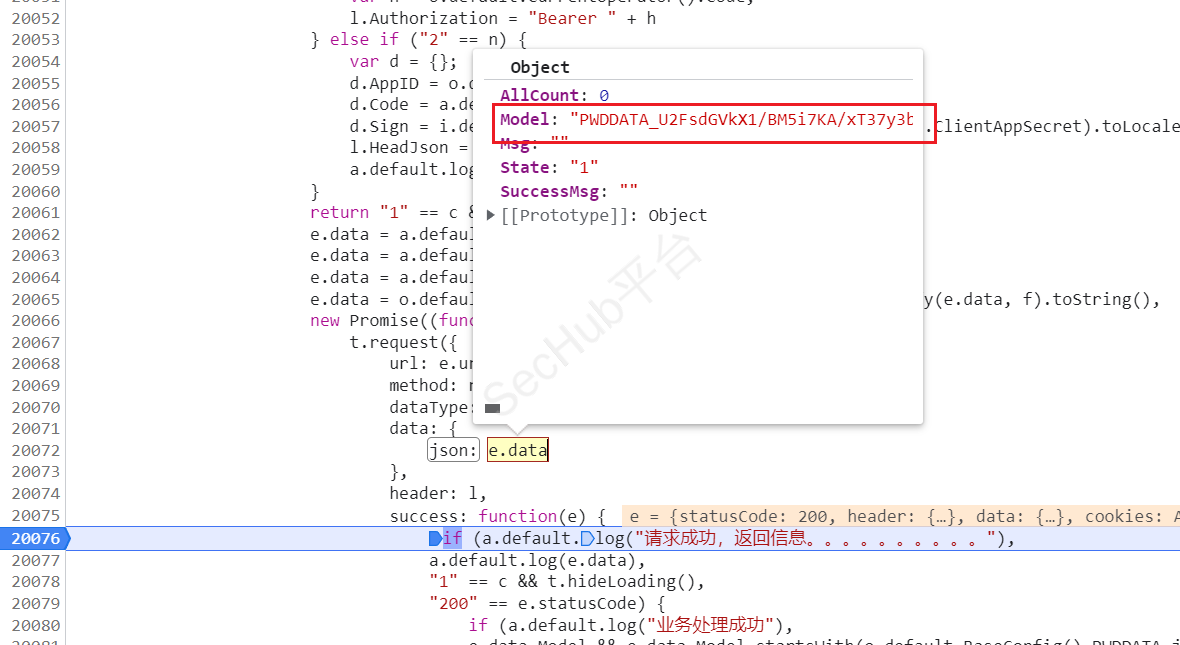Expand the [[Prototype]] Object entry
The height and width of the screenshot is (645, 1180).
click(491, 216)
